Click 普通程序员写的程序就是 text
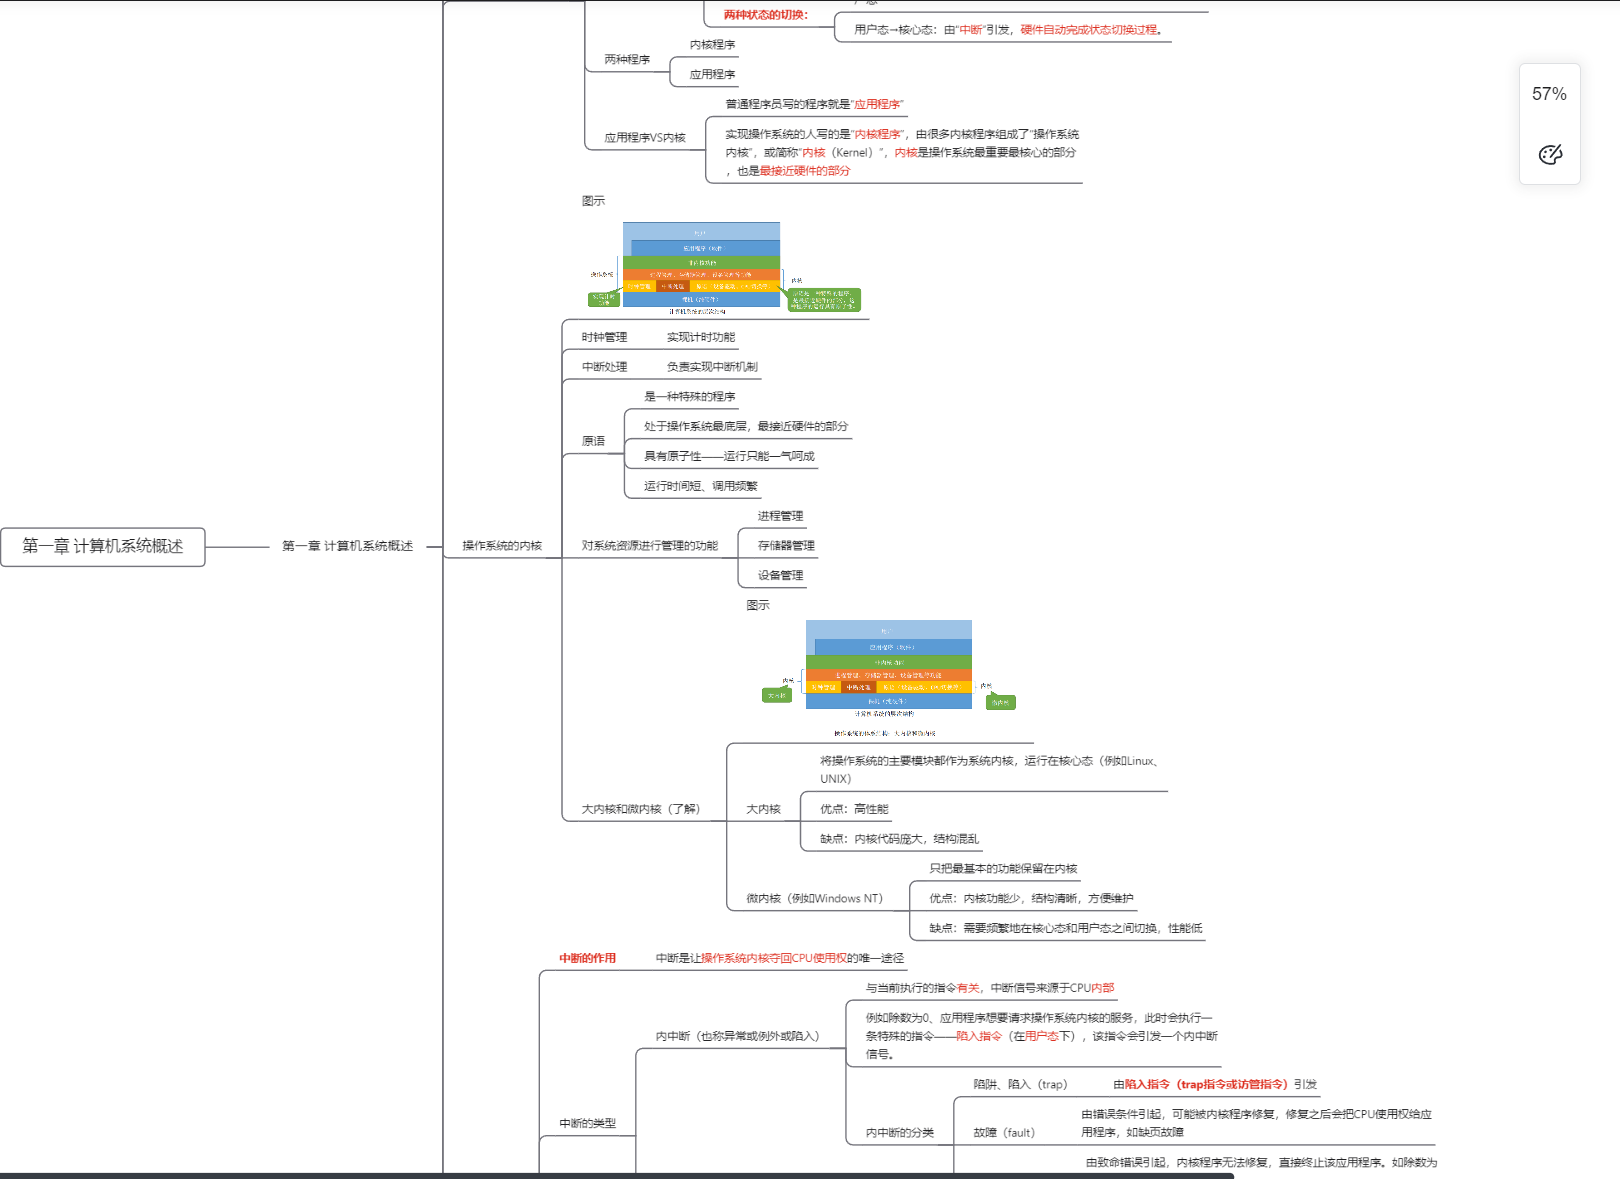 [x=814, y=105]
